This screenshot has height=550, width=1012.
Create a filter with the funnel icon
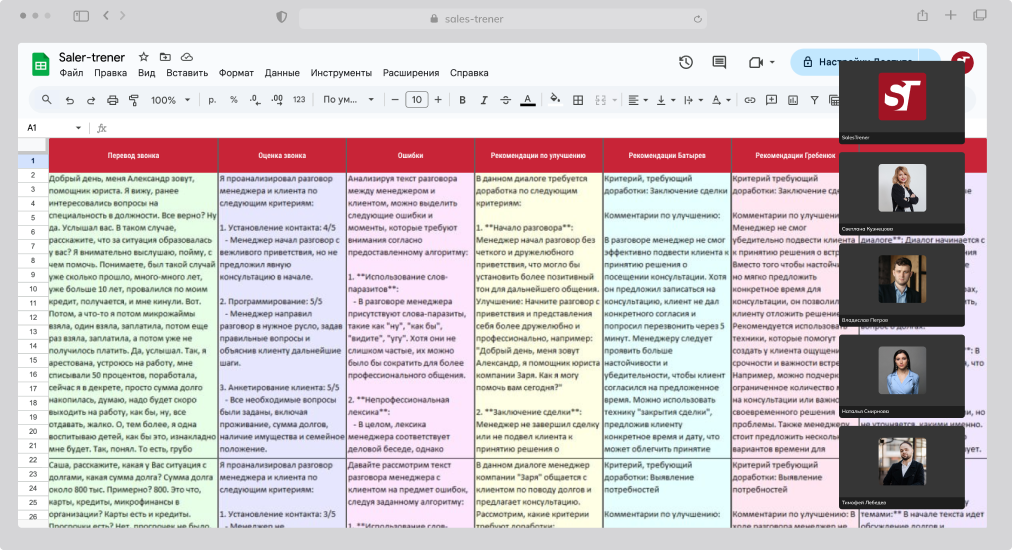815,100
